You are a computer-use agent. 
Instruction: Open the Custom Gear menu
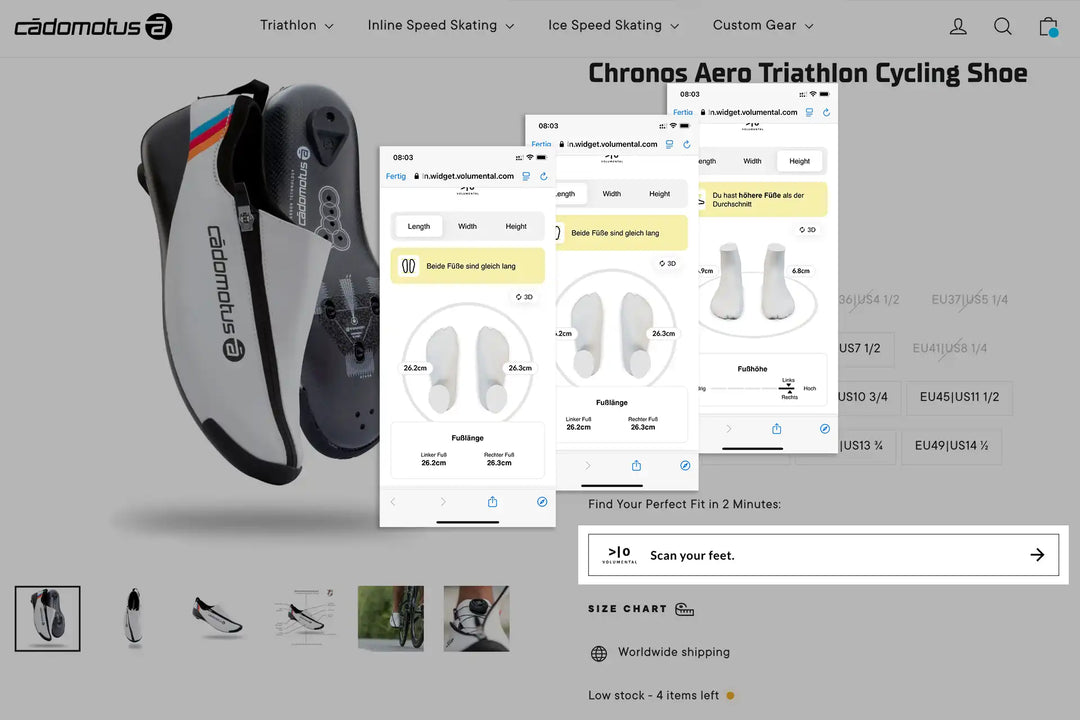click(x=762, y=25)
